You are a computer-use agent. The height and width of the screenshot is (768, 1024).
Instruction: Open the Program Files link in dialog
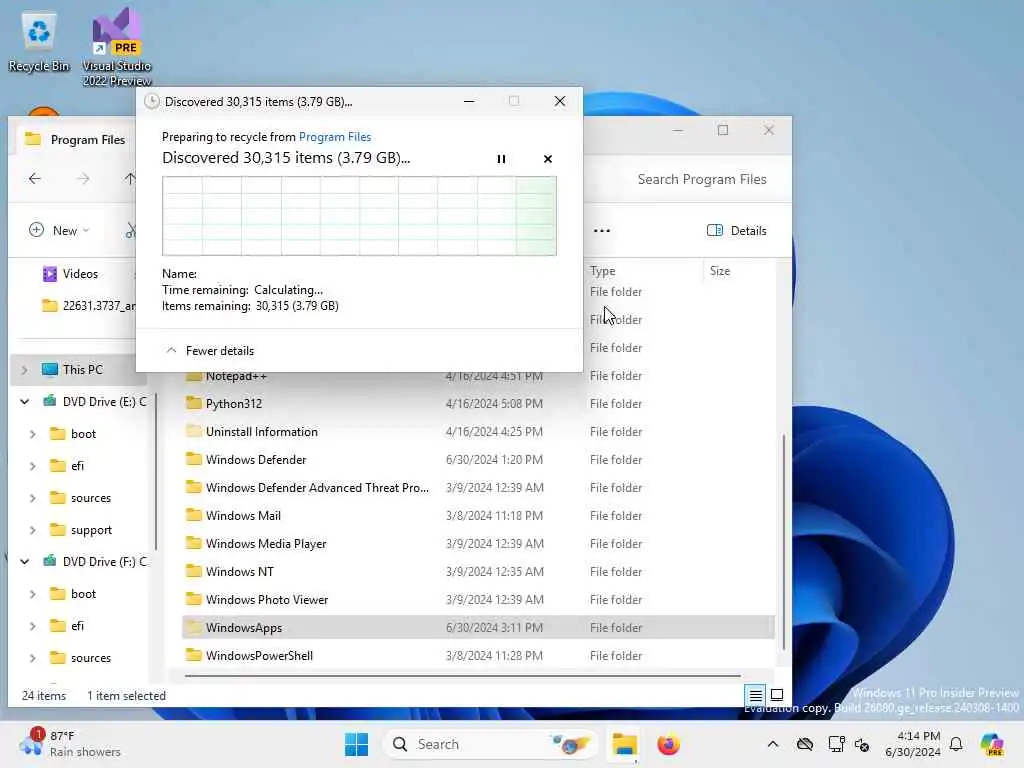334,136
